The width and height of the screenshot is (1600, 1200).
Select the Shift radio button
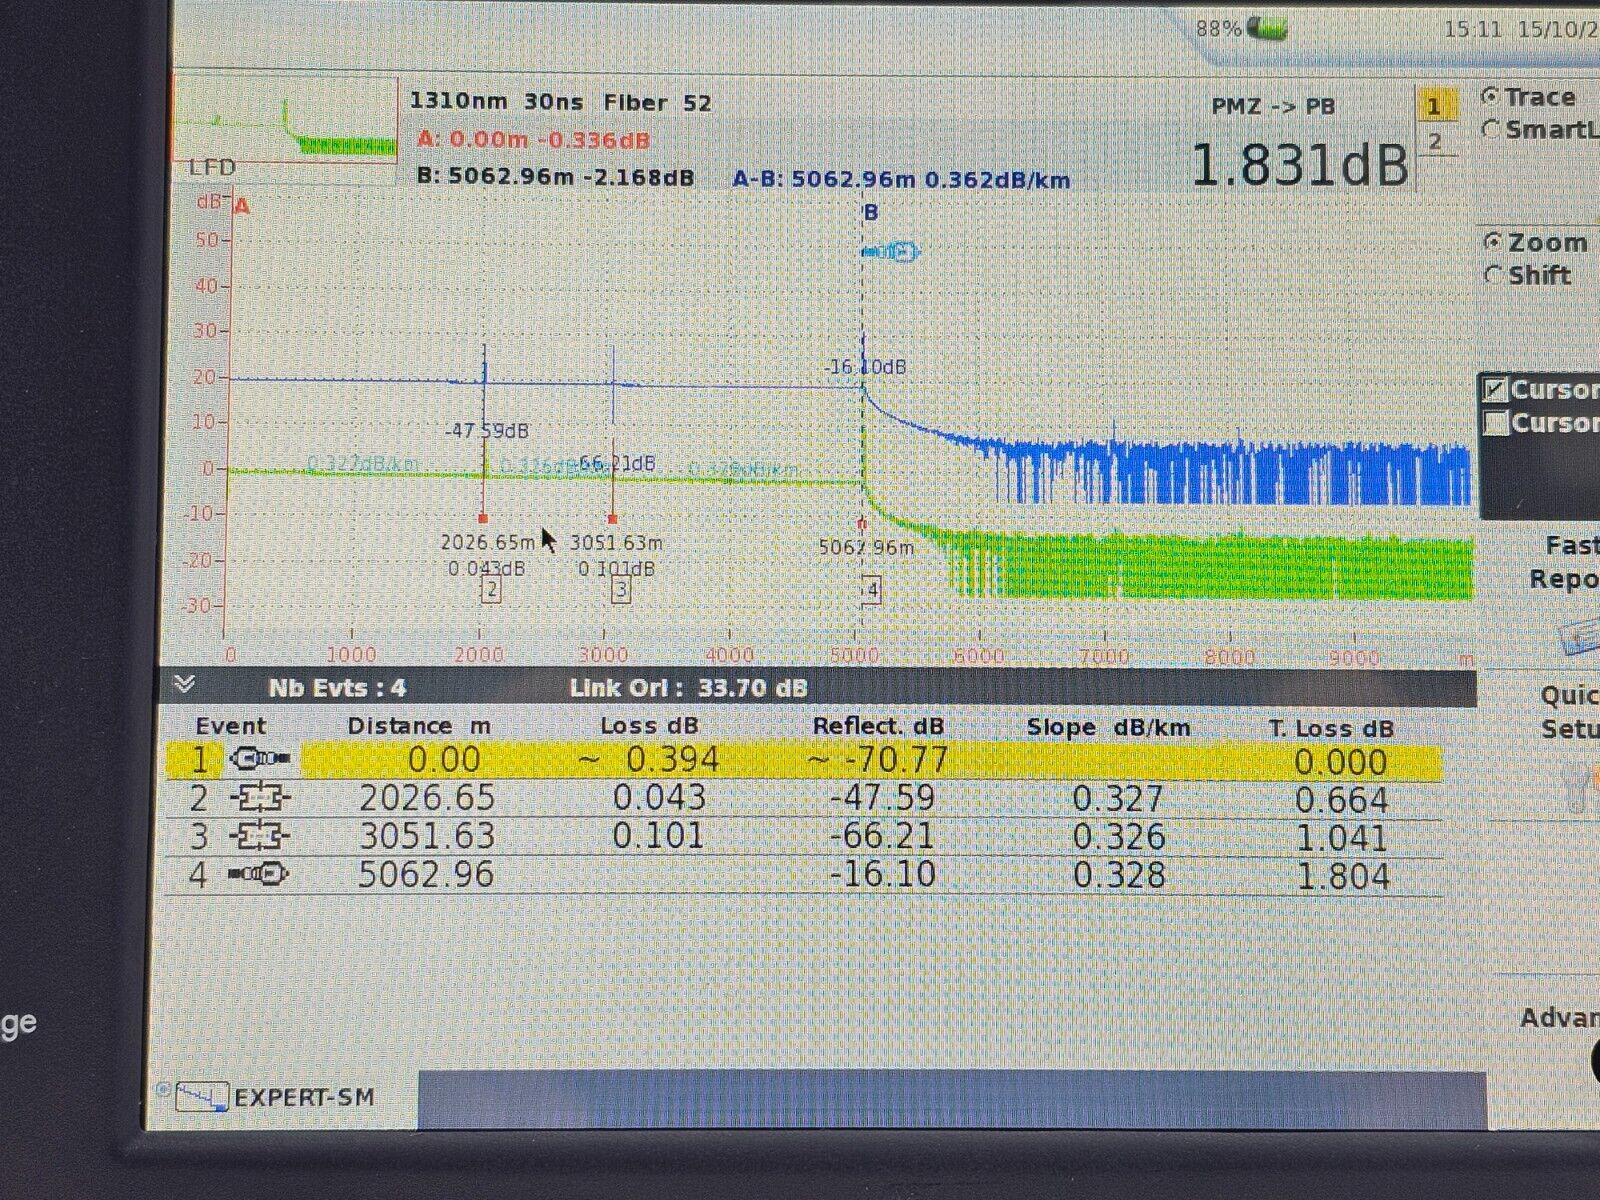coord(1494,275)
